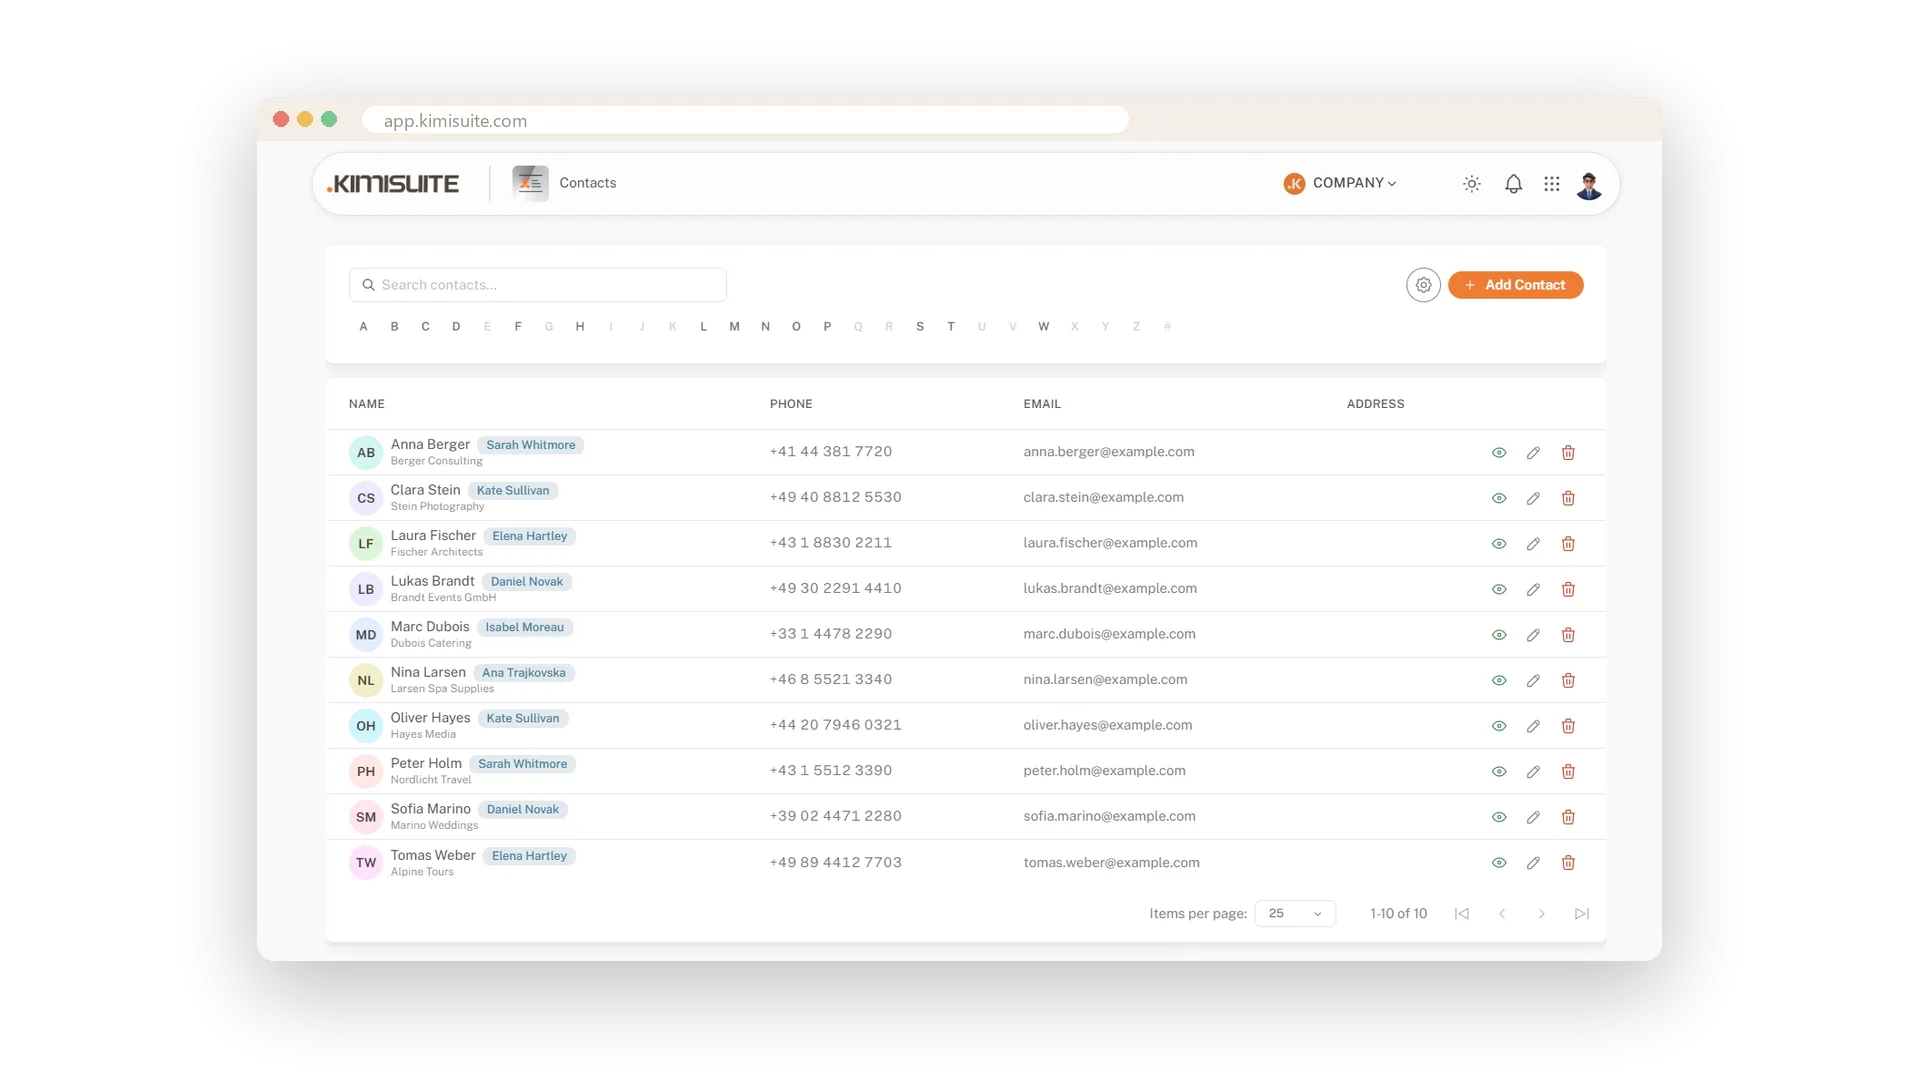View the Tomas Weber contact details

pyautogui.click(x=1499, y=862)
